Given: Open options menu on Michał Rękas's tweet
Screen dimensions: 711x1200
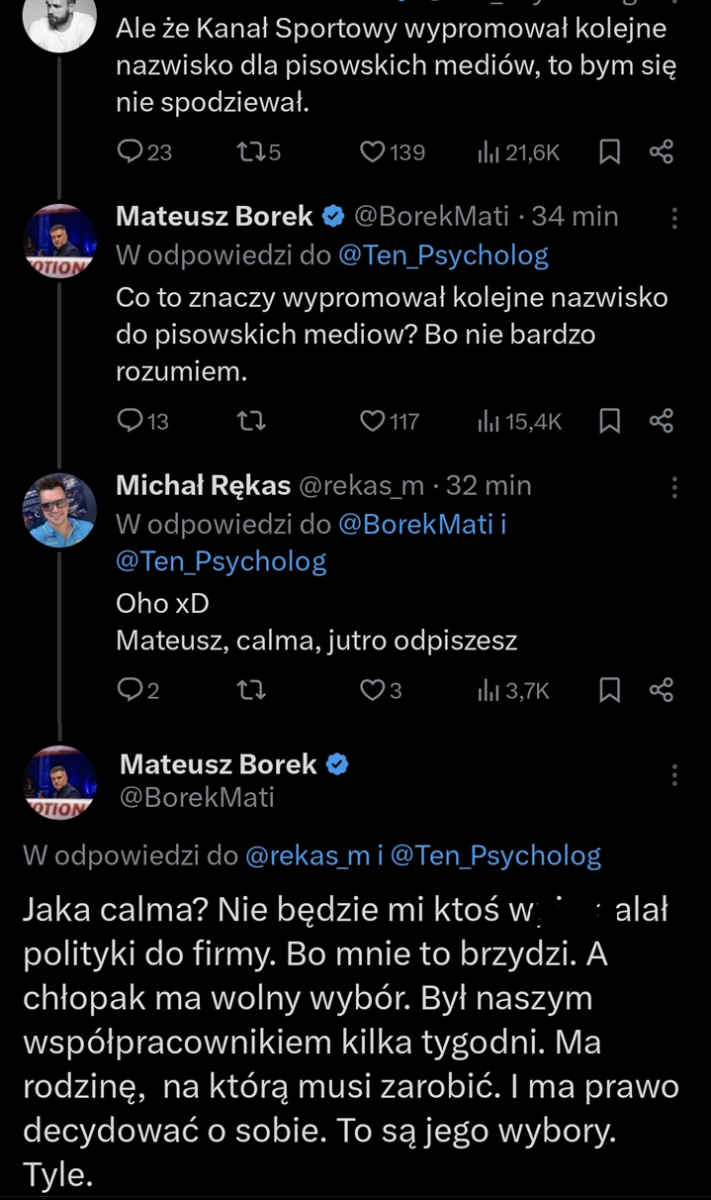Looking at the screenshot, I should point(676,486).
